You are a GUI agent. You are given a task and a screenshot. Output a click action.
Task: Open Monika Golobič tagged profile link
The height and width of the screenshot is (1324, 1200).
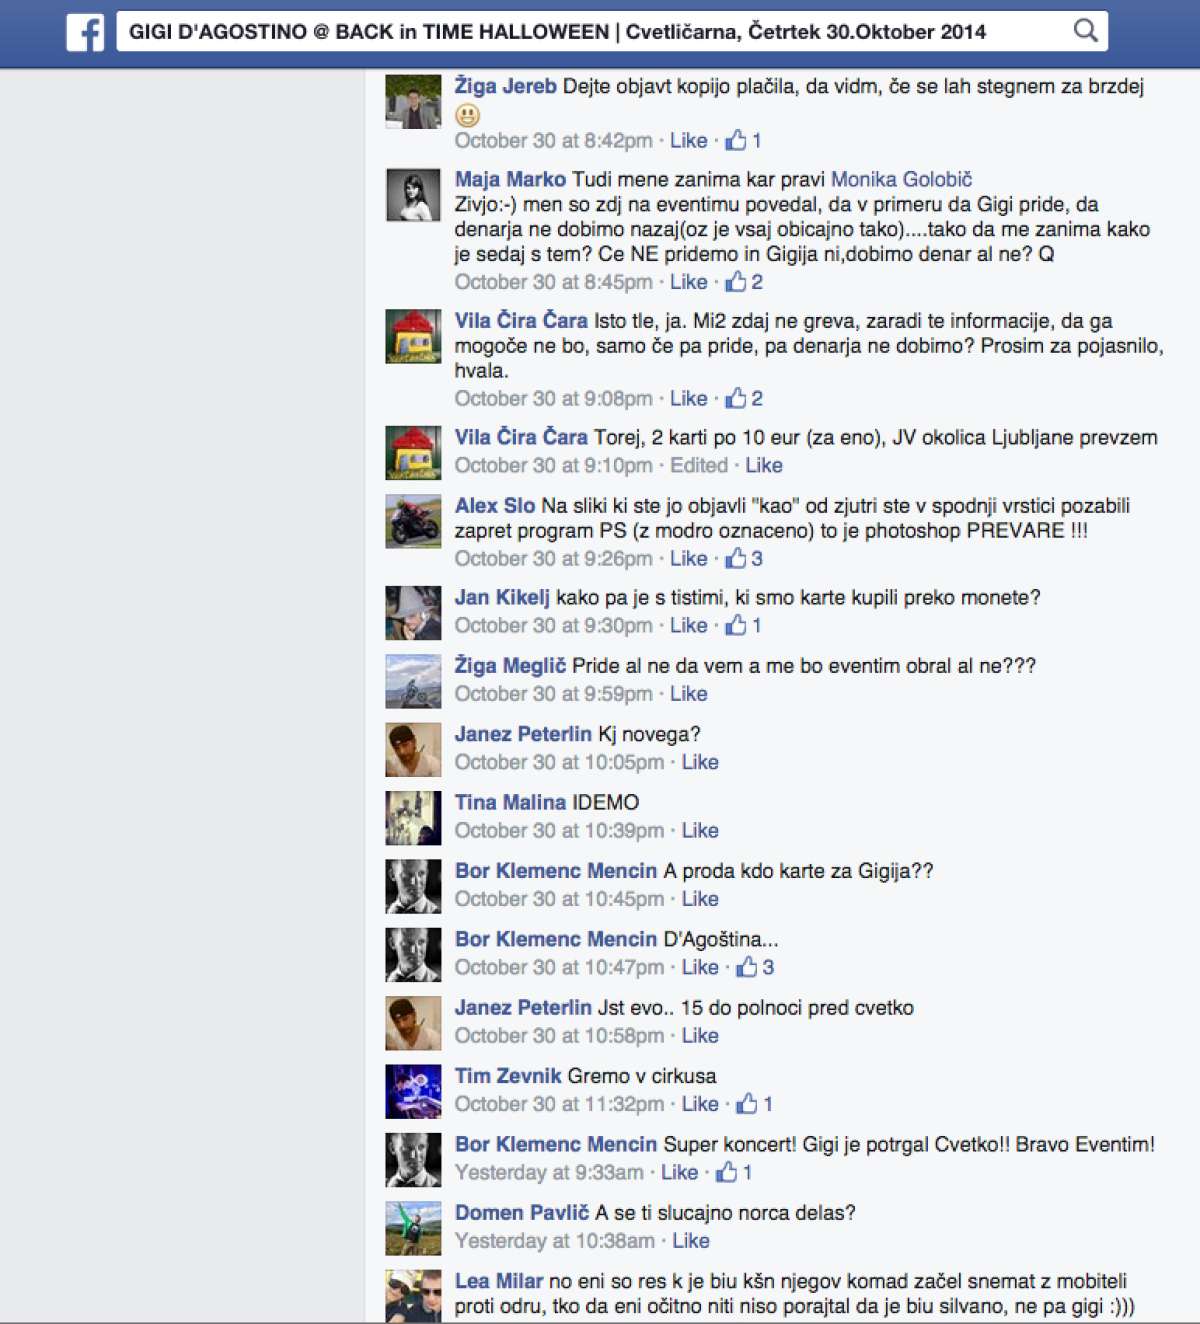point(901,179)
